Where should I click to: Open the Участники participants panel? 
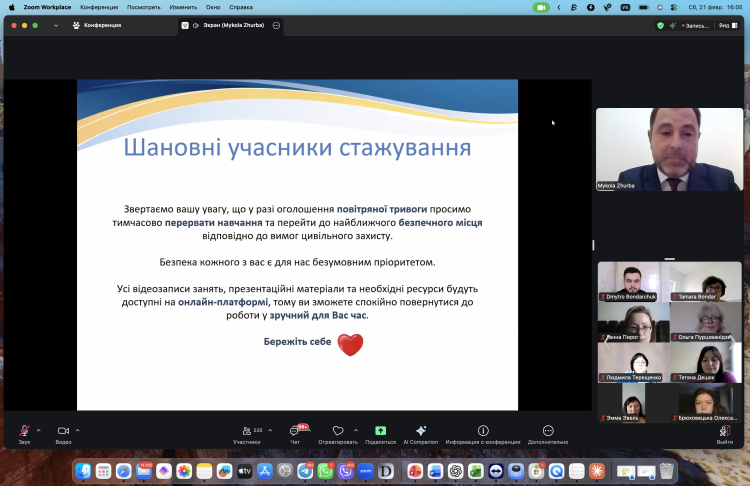pos(246,431)
